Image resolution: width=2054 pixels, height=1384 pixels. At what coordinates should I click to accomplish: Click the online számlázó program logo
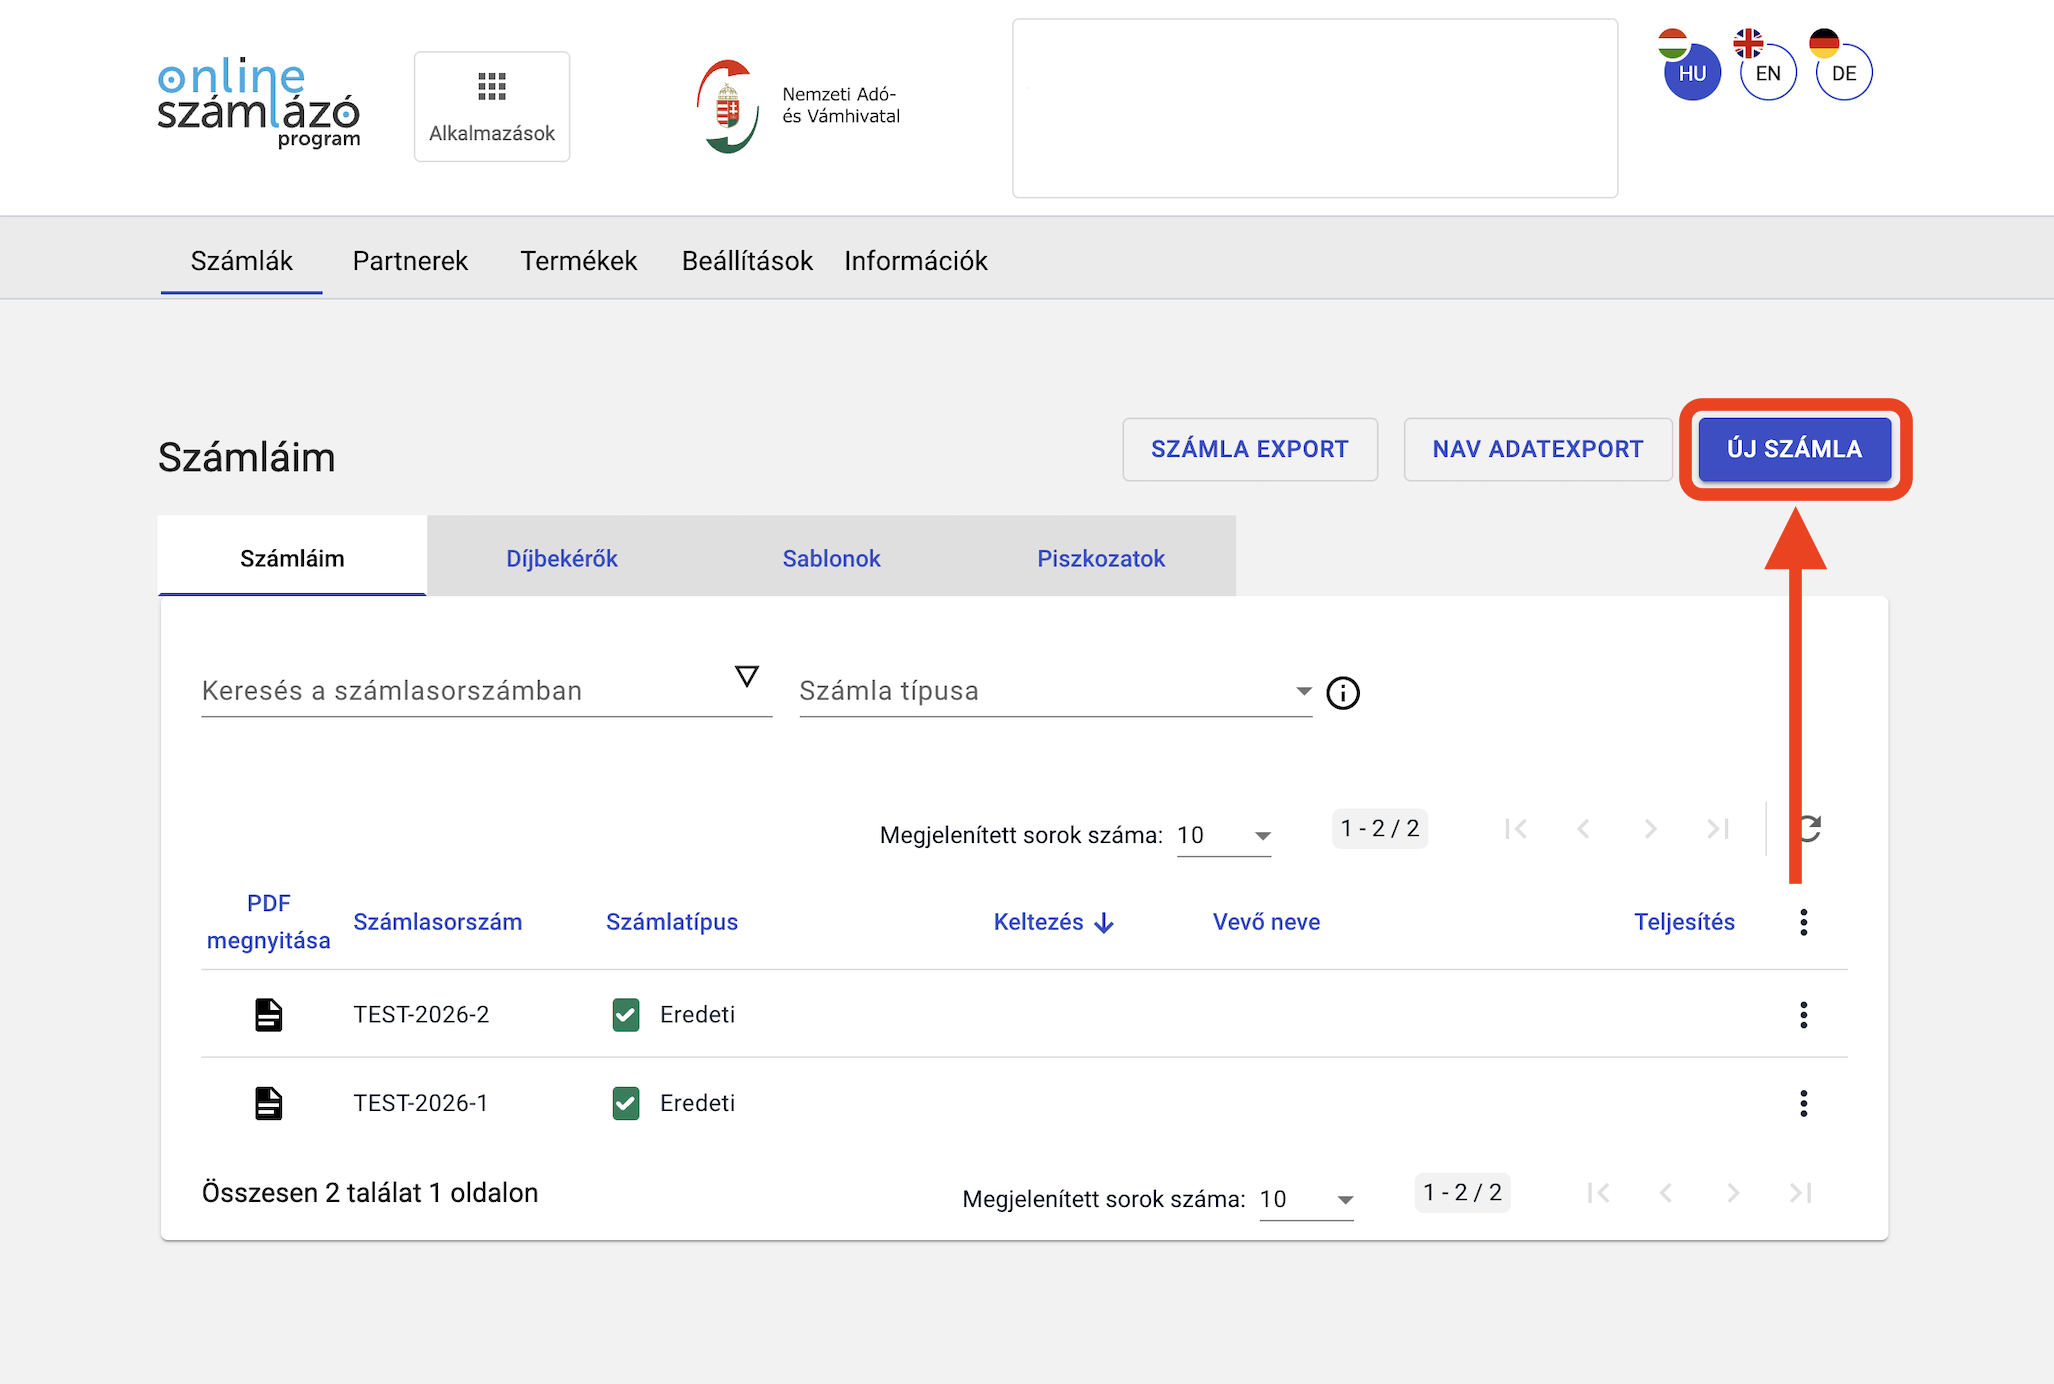click(259, 103)
